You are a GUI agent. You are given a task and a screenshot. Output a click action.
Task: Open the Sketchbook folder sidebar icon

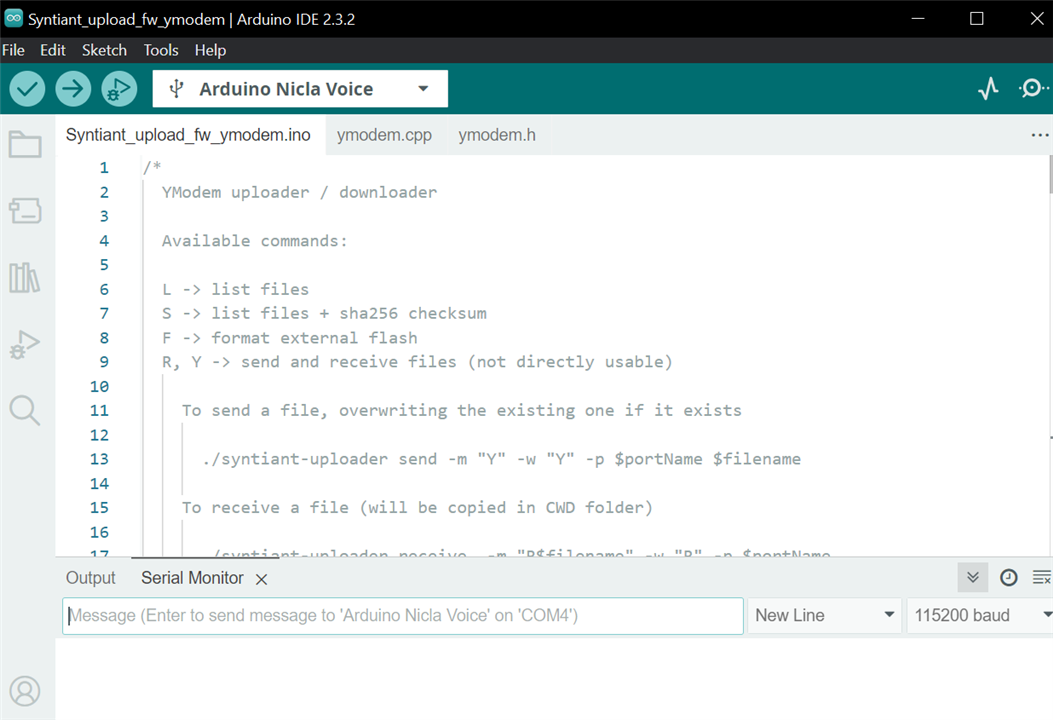(26, 144)
